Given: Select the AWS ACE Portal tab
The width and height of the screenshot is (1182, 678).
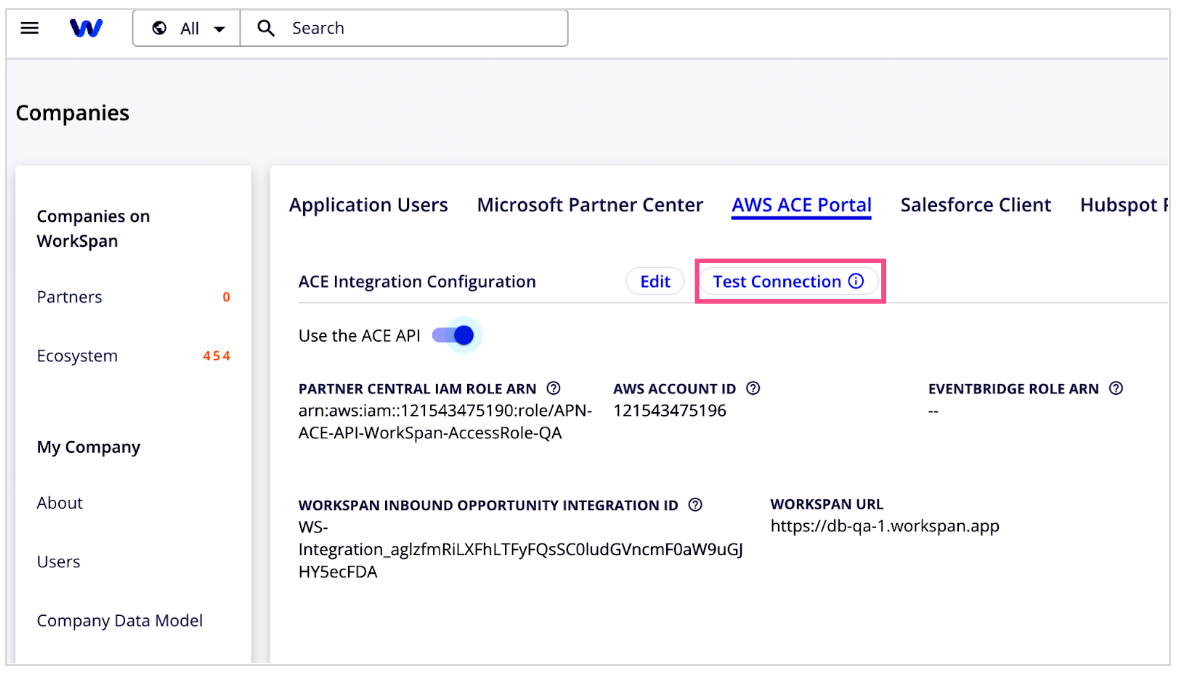Looking at the screenshot, I should coord(801,205).
